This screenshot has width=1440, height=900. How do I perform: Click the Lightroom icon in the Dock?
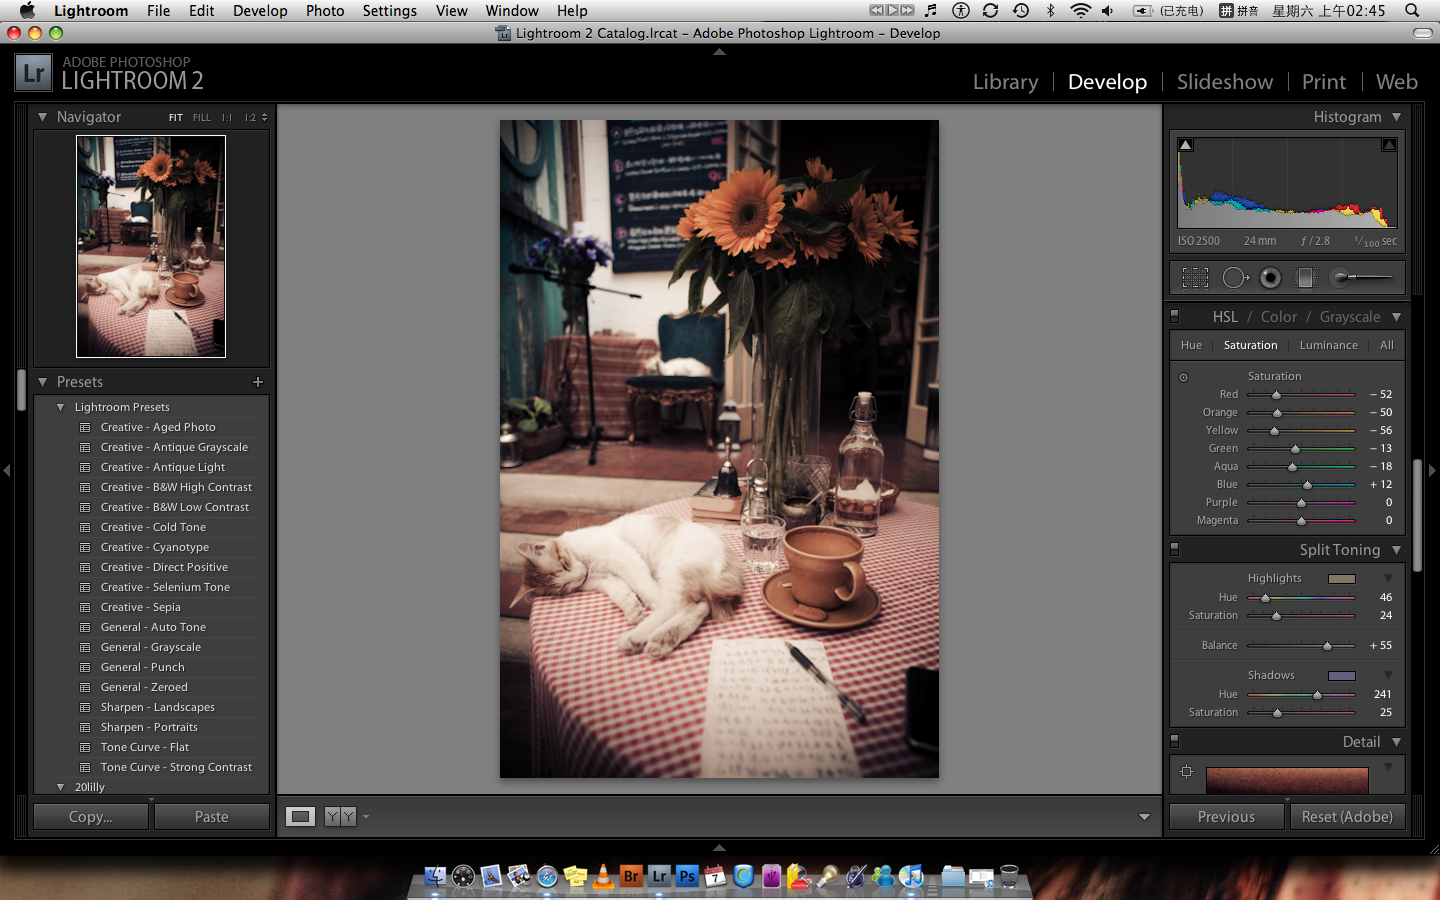659,876
